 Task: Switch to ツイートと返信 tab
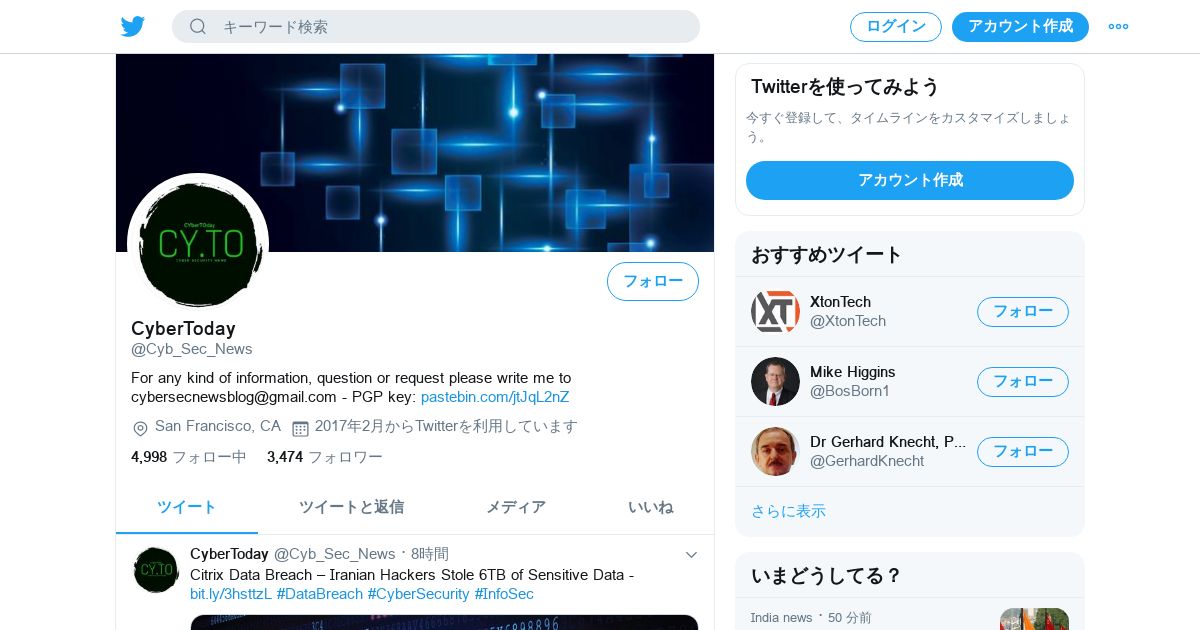click(x=351, y=507)
